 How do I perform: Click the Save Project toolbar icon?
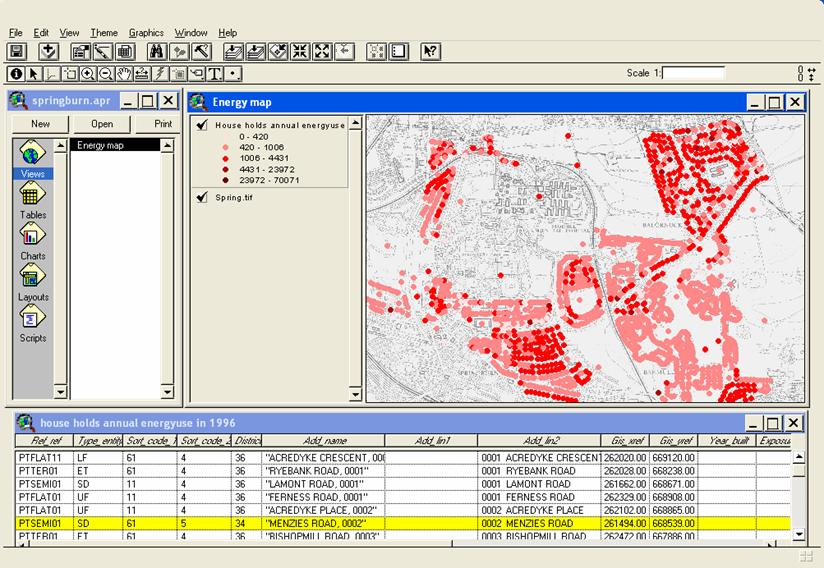pyautogui.click(x=17, y=52)
